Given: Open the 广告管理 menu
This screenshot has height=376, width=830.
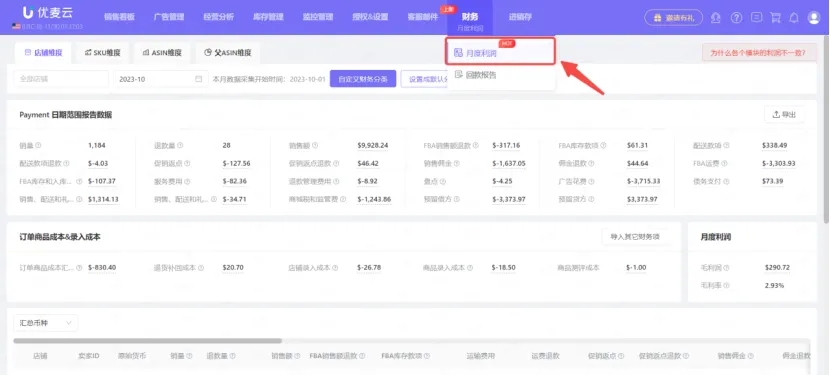Looking at the screenshot, I should 169,17.
